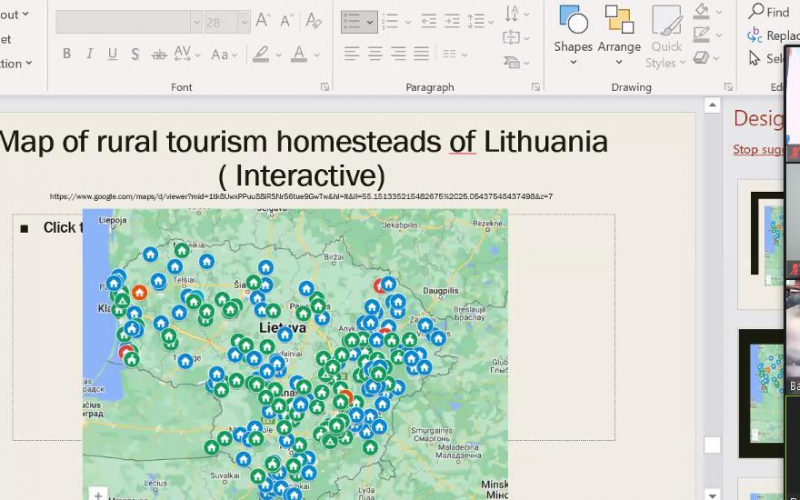Apply bullets list

pyautogui.click(x=353, y=22)
